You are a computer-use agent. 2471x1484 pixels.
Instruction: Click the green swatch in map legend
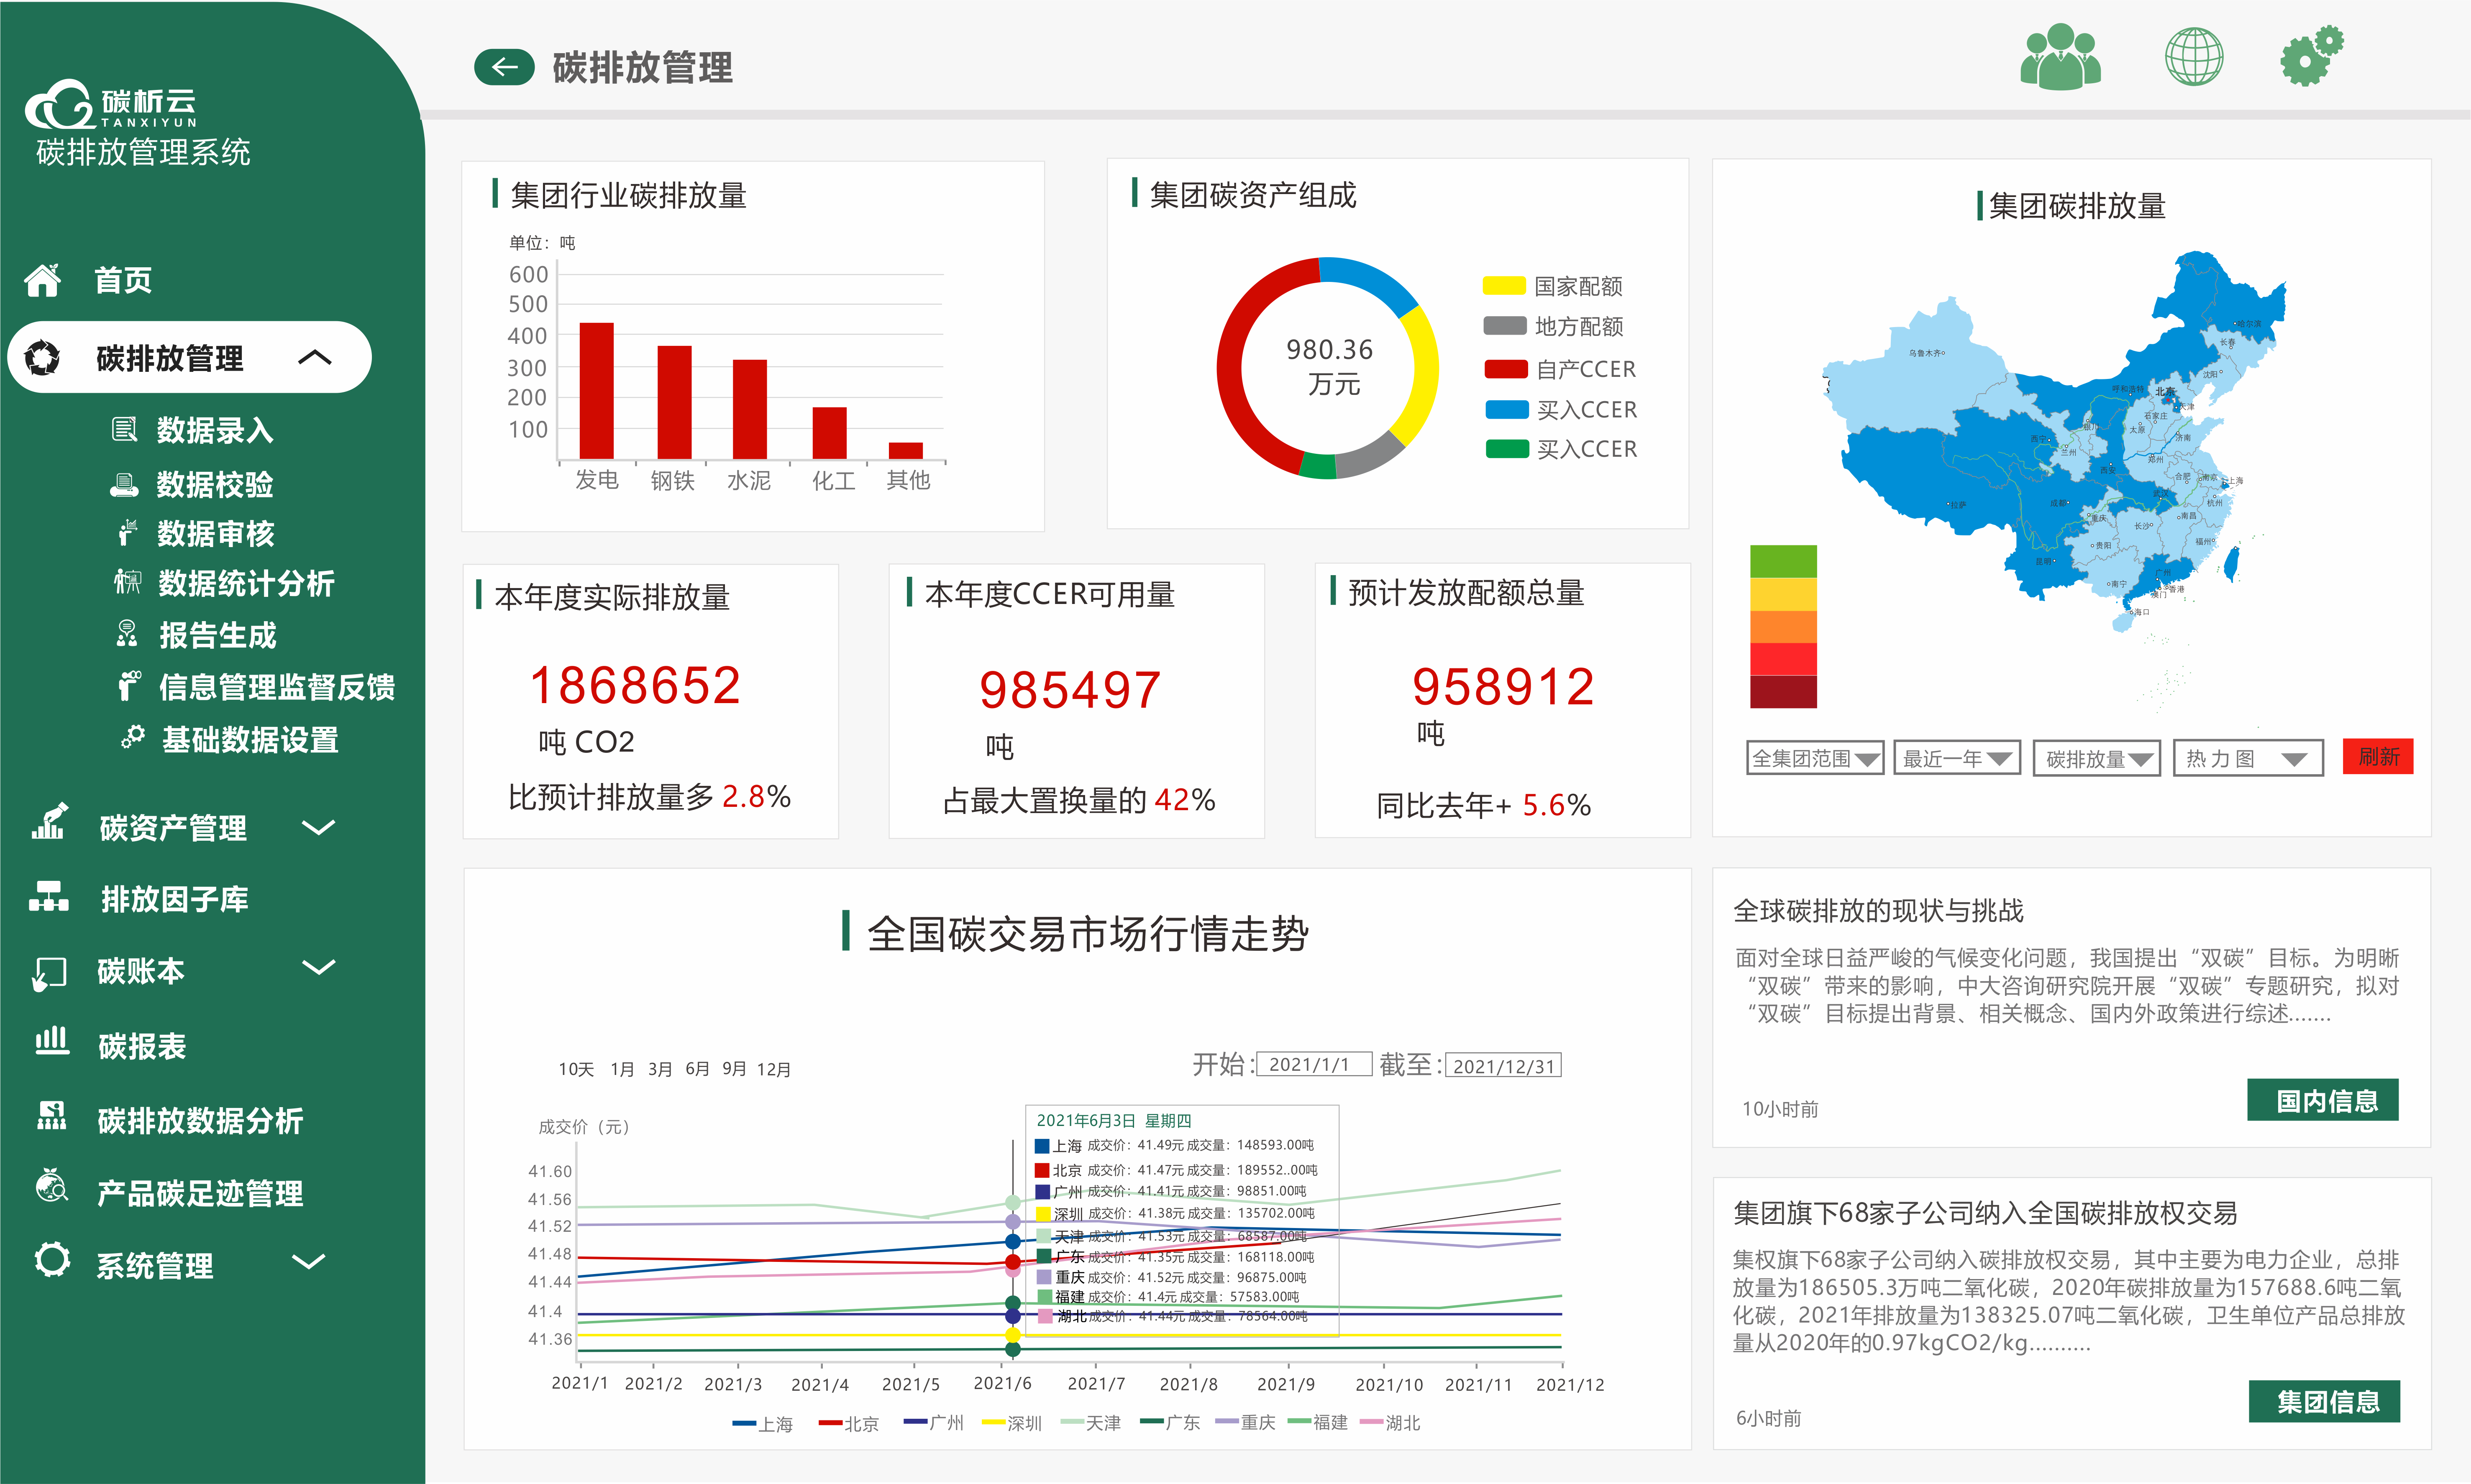pyautogui.click(x=1783, y=561)
